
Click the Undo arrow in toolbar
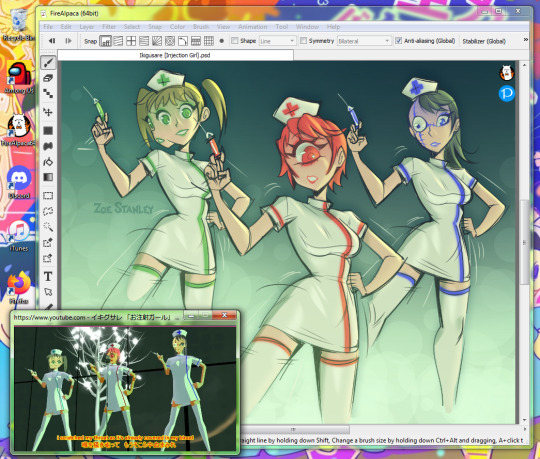point(52,41)
